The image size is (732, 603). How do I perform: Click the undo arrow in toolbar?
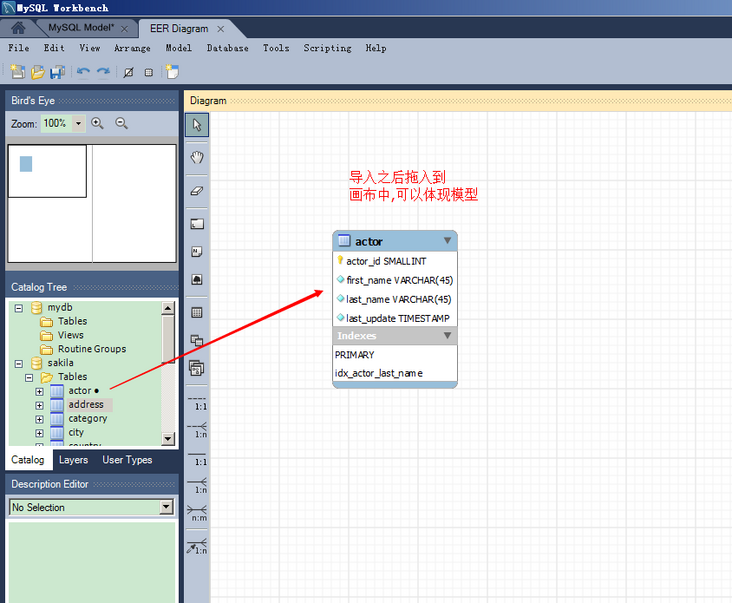pyautogui.click(x=83, y=72)
